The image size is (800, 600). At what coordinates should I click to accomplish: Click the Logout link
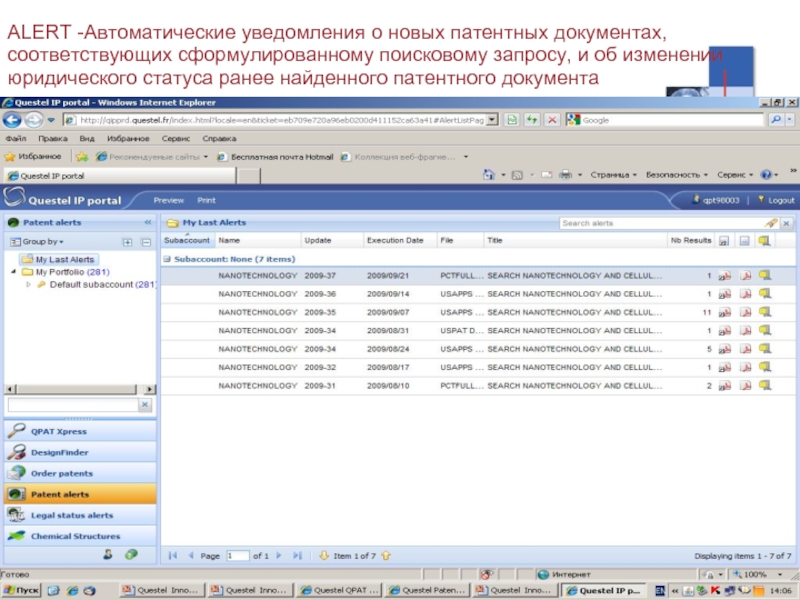781,200
